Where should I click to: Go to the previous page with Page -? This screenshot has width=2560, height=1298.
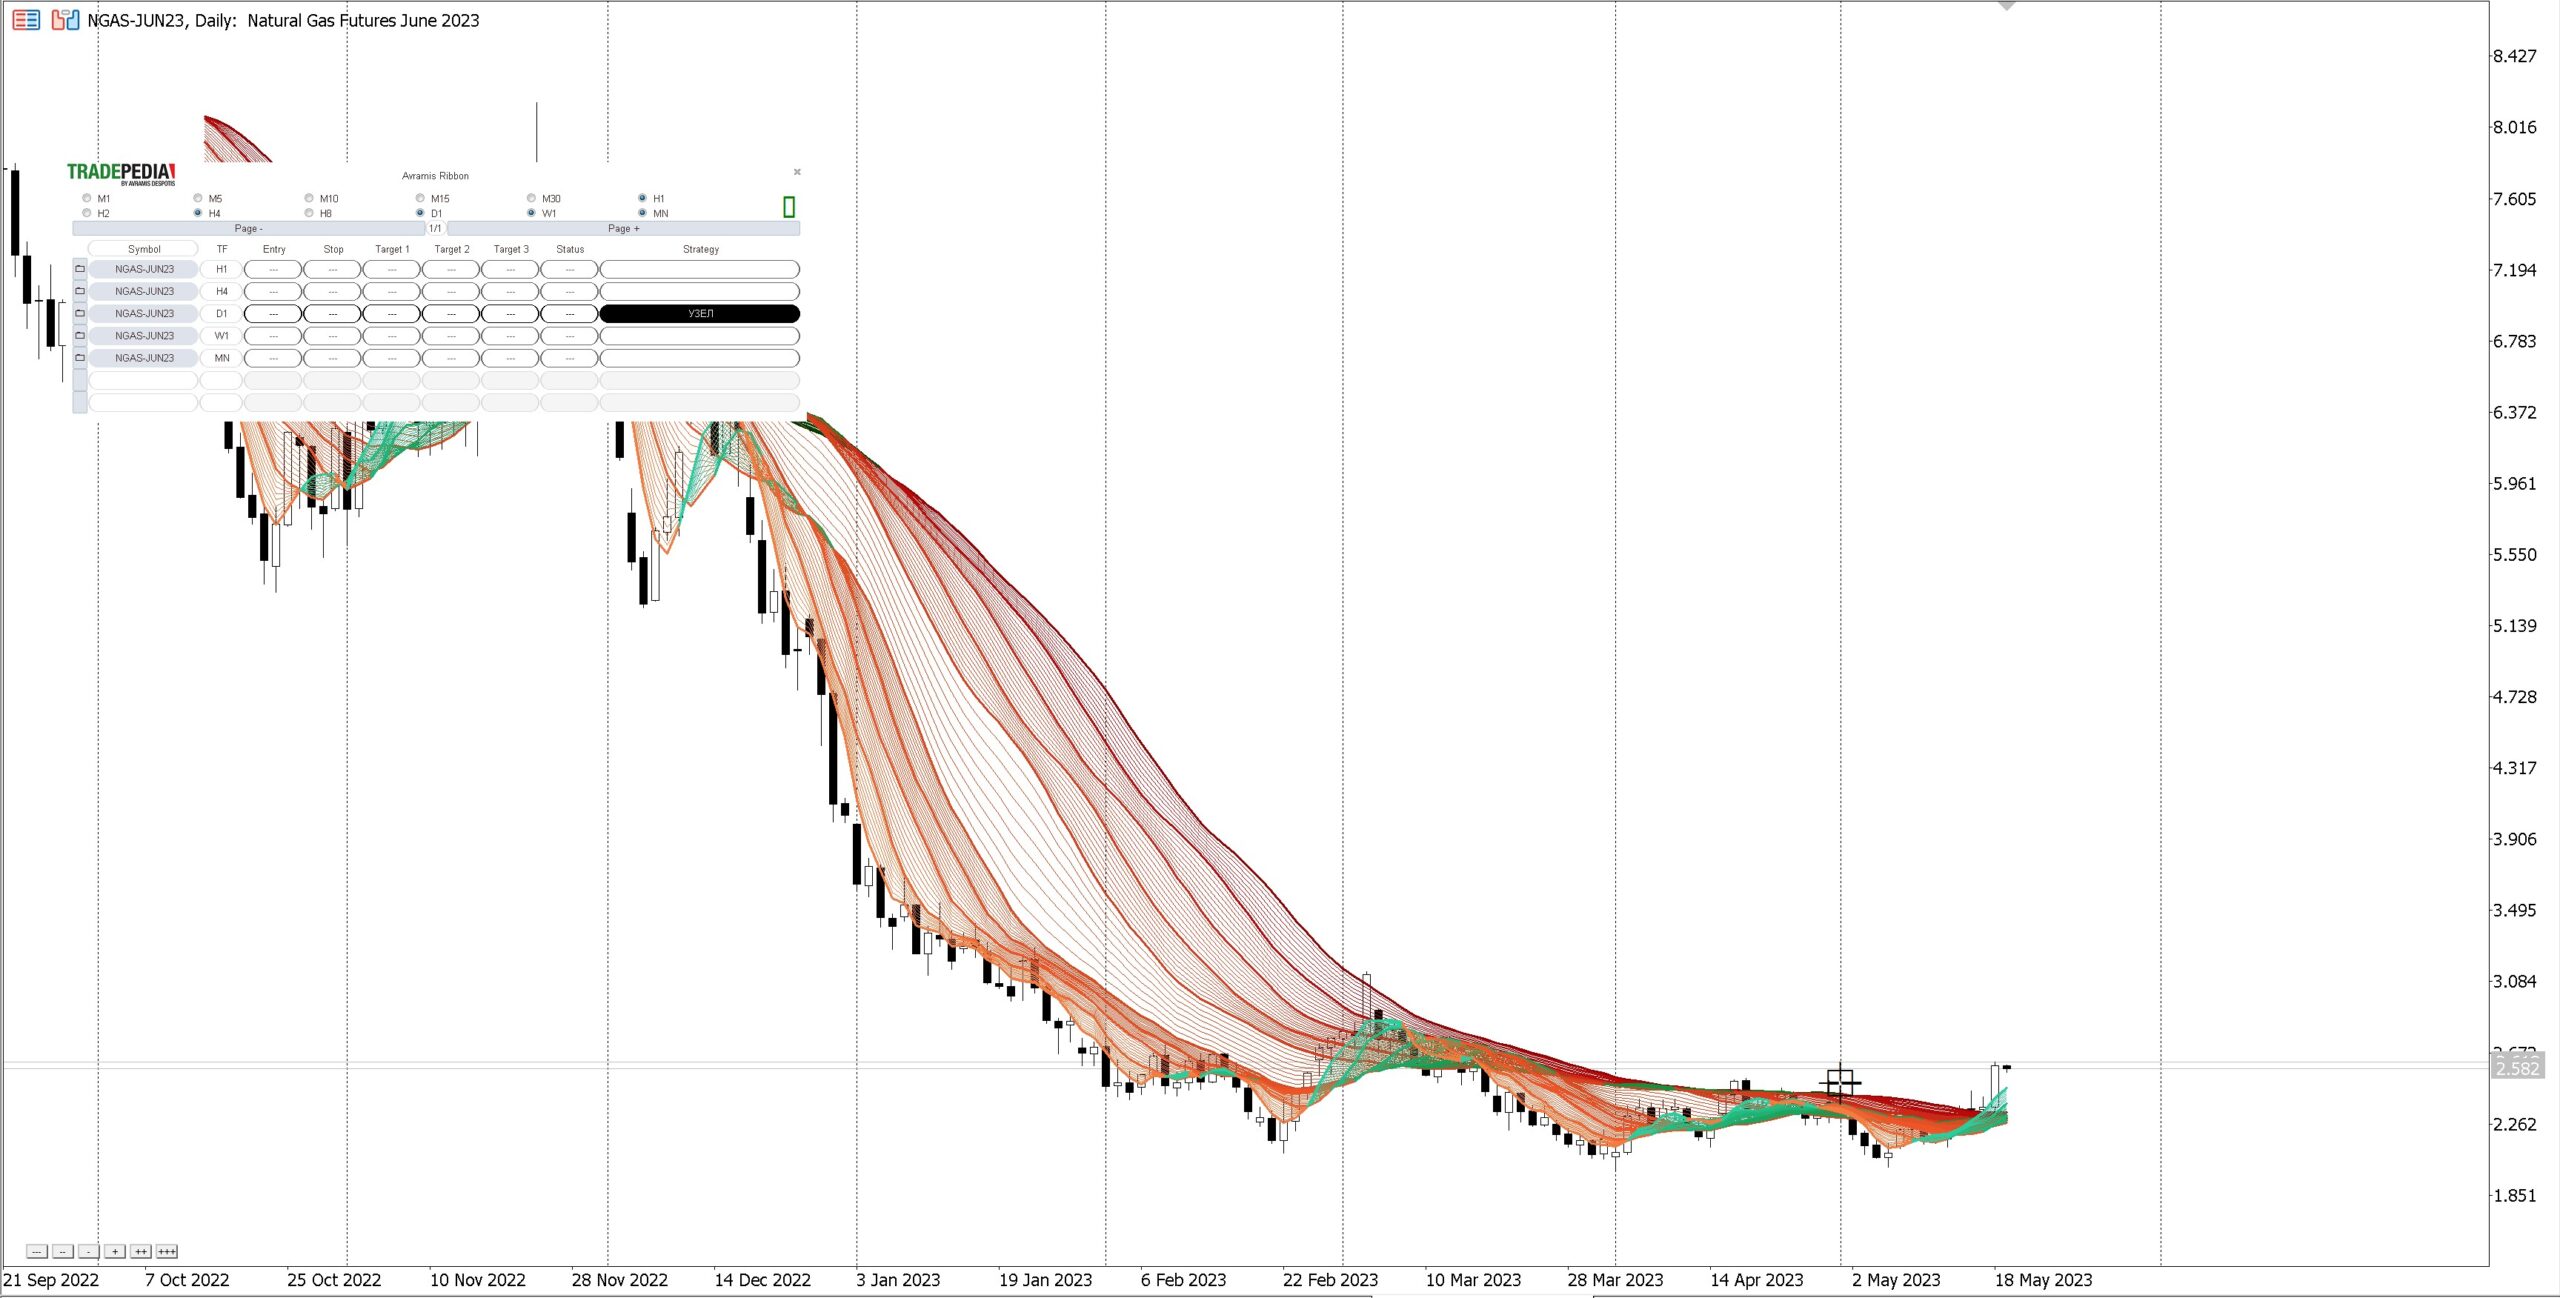pos(249,228)
